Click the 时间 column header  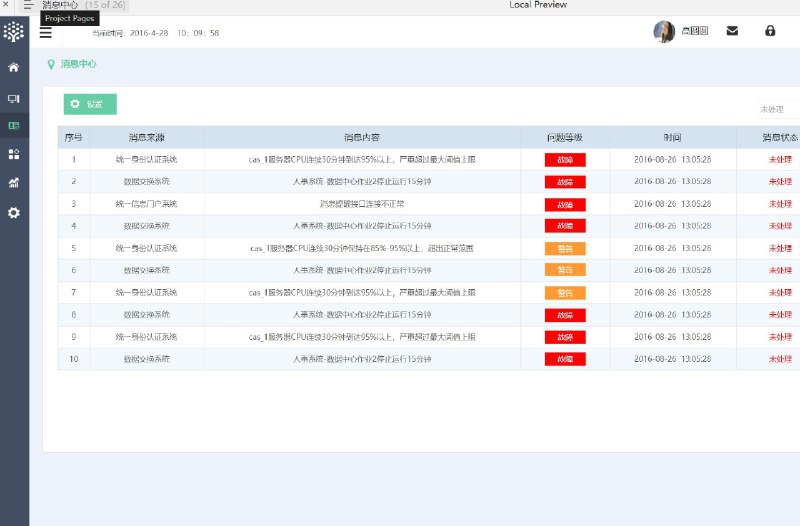[x=672, y=137]
